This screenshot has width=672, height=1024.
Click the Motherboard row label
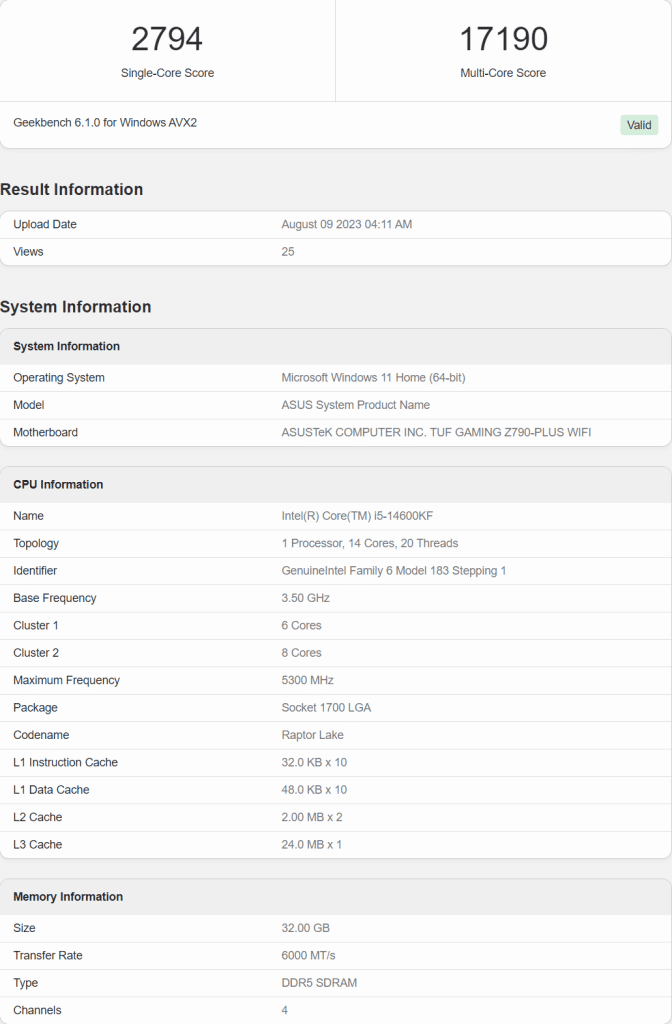tap(46, 433)
